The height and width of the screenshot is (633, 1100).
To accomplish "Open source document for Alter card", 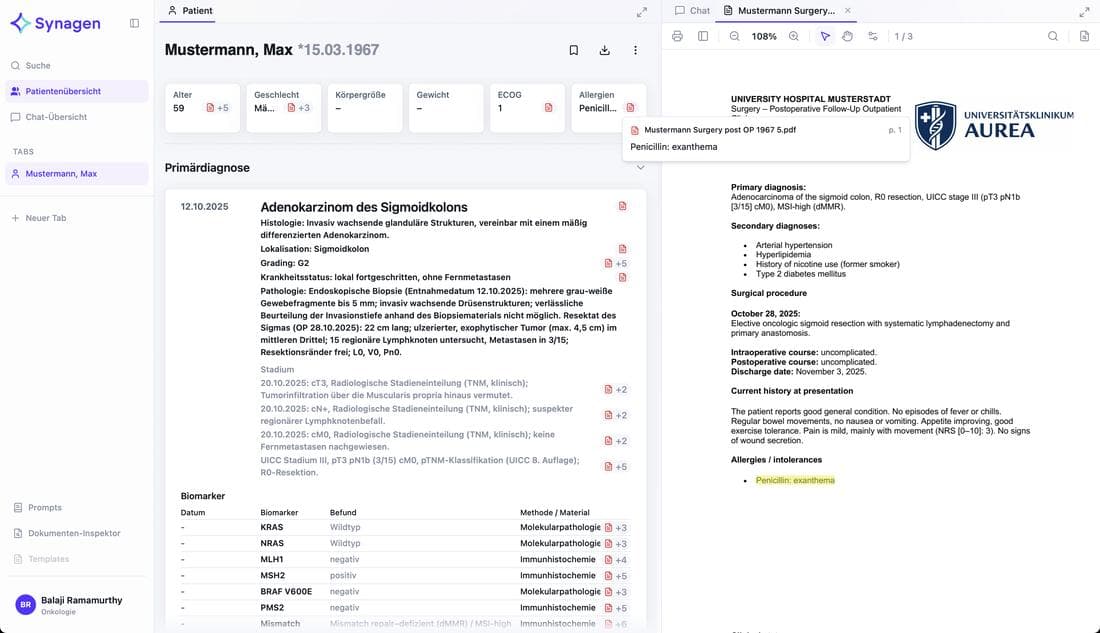I will tap(210, 108).
